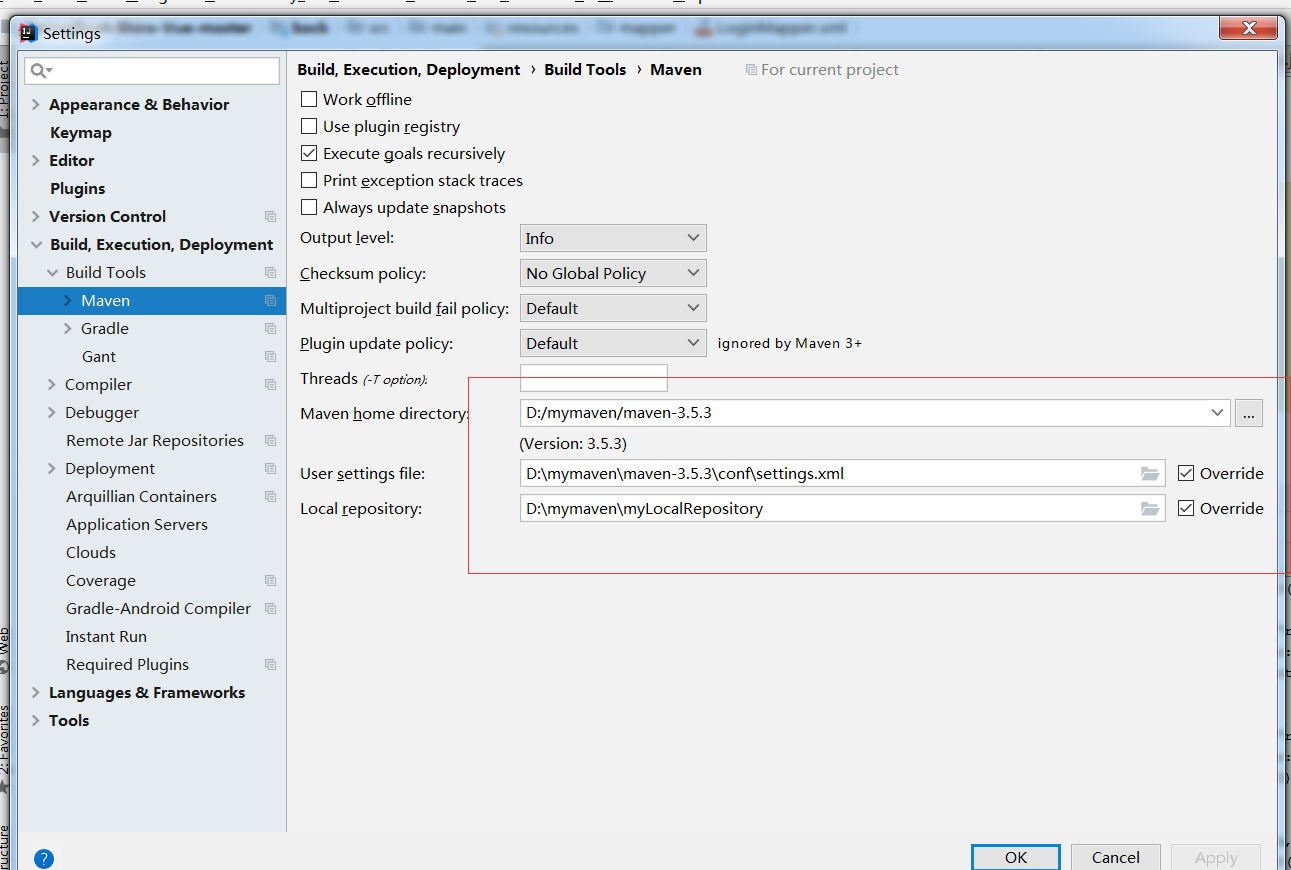Viewport: 1291px width, 870px height.
Task: Click Cancel button
Action: coord(1116,857)
